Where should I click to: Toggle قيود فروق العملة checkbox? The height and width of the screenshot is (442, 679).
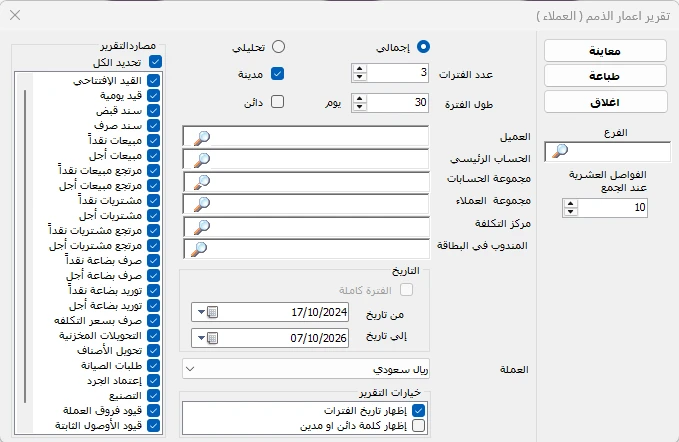[153, 410]
